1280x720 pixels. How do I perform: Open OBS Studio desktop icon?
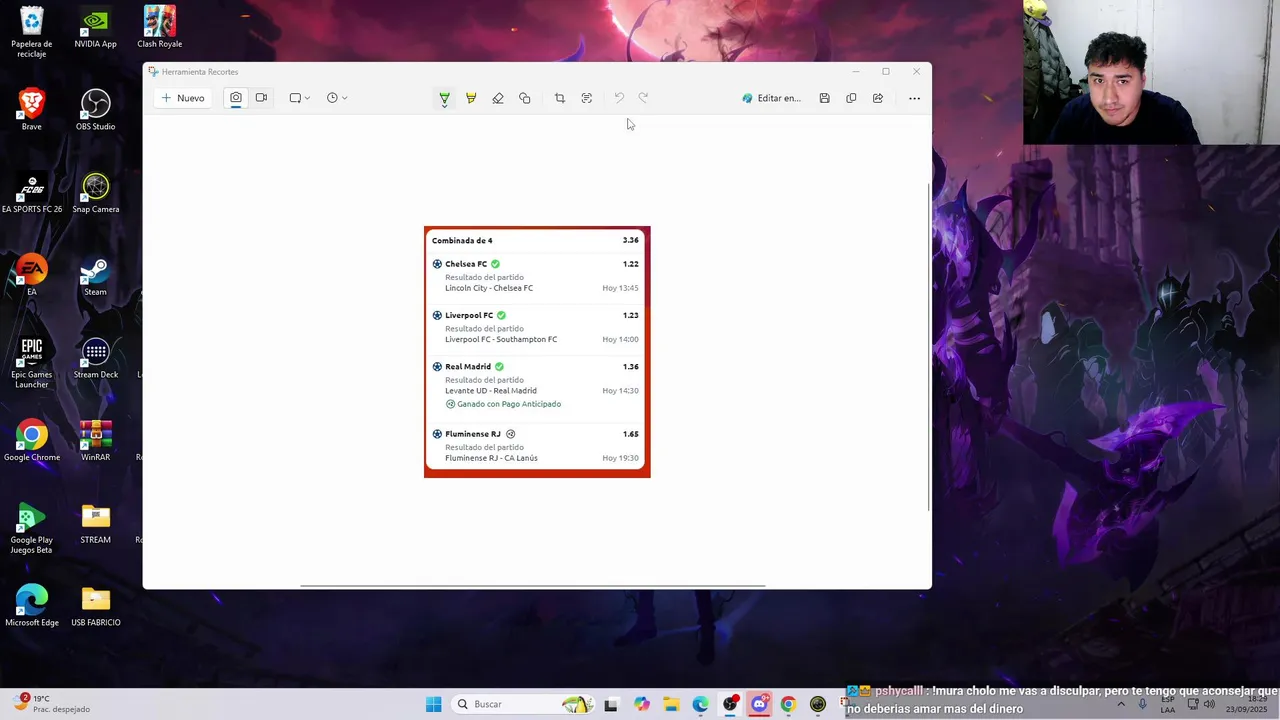[95, 110]
